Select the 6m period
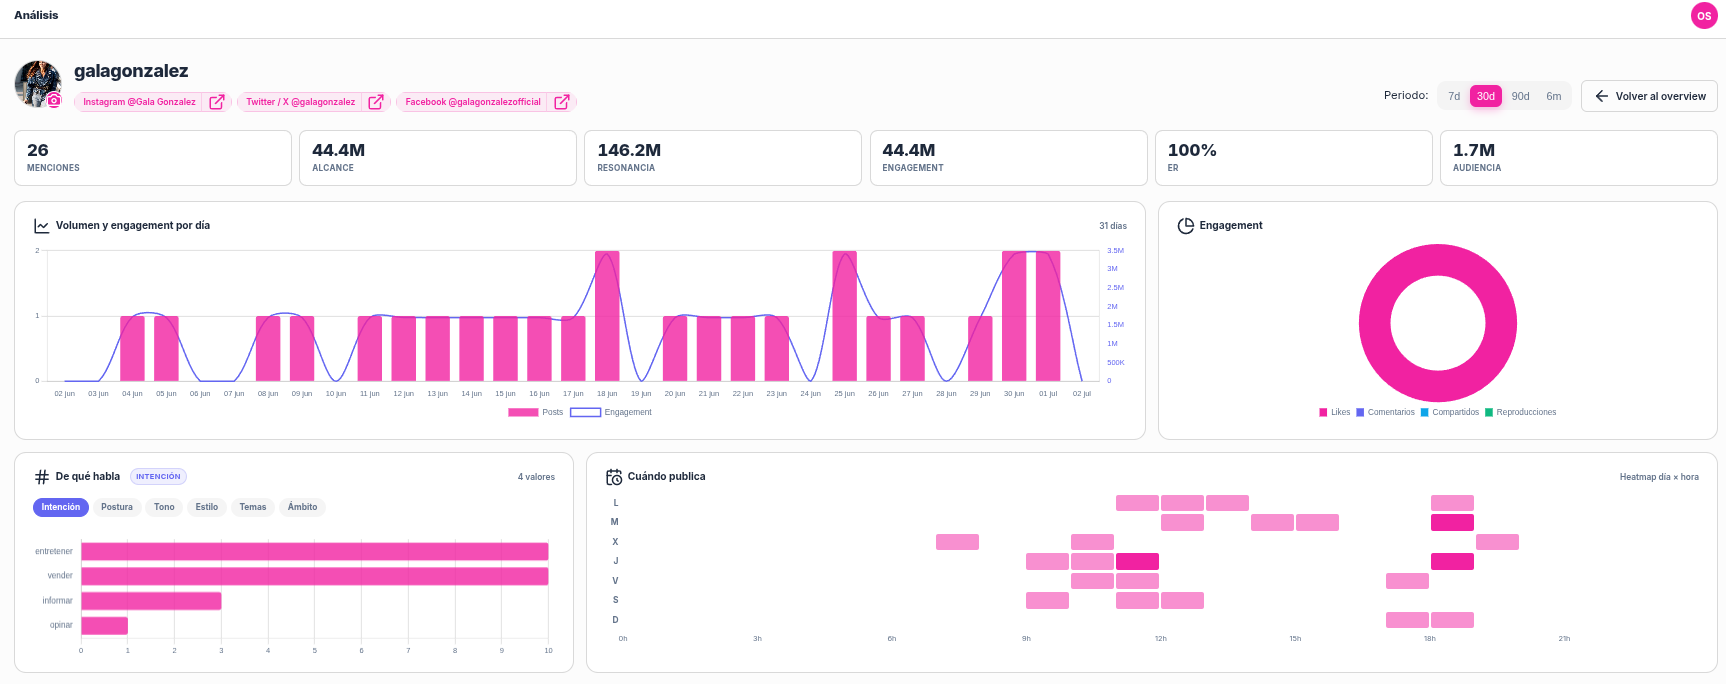The height and width of the screenshot is (684, 1726). point(1554,96)
